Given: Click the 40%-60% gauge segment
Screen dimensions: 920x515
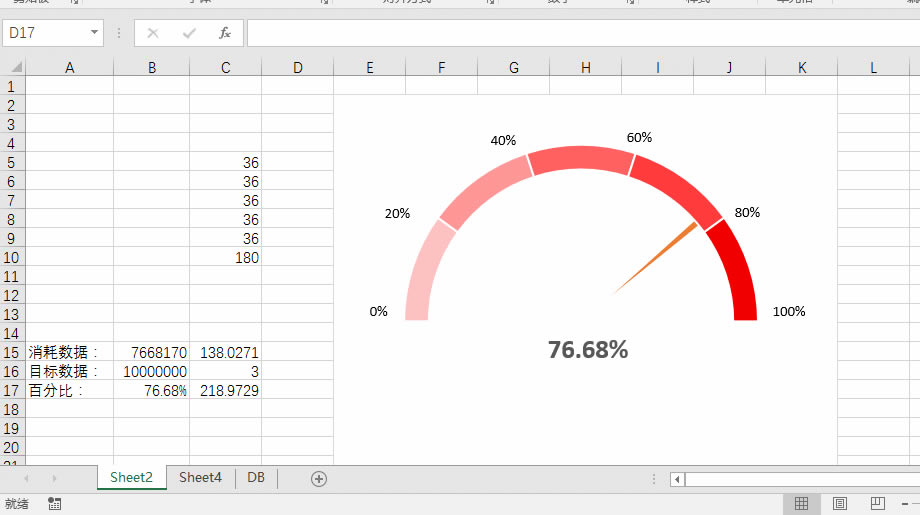Looking at the screenshot, I should point(581,158).
